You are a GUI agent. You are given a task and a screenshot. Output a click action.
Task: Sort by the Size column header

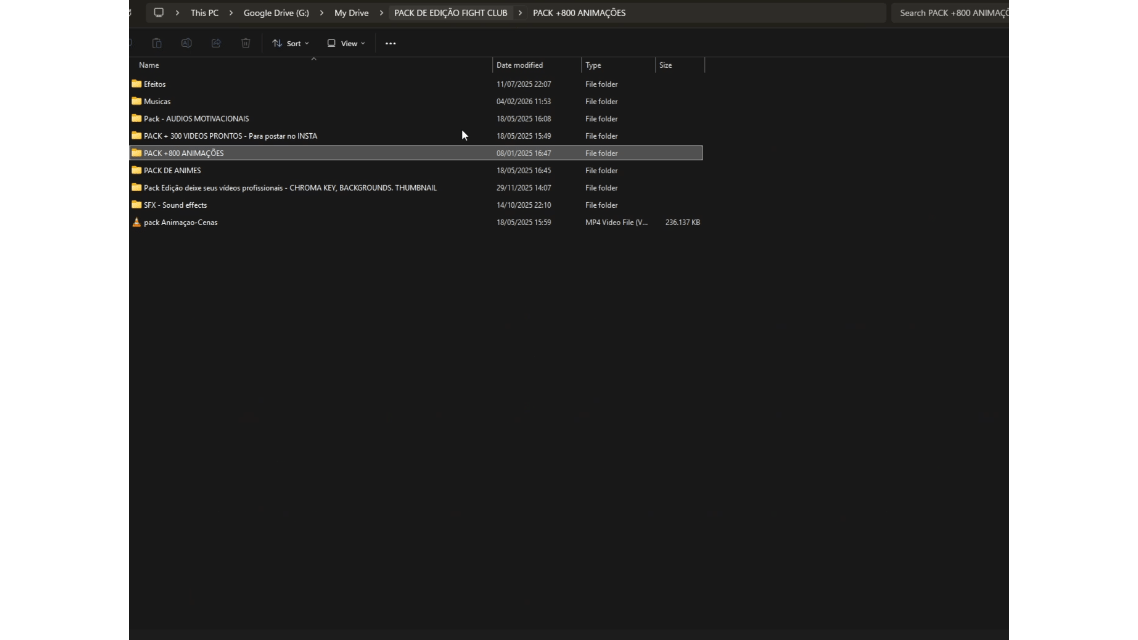pos(666,65)
